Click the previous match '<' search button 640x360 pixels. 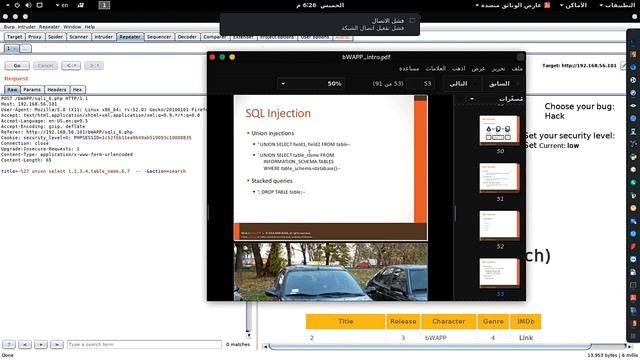[x=24, y=344]
